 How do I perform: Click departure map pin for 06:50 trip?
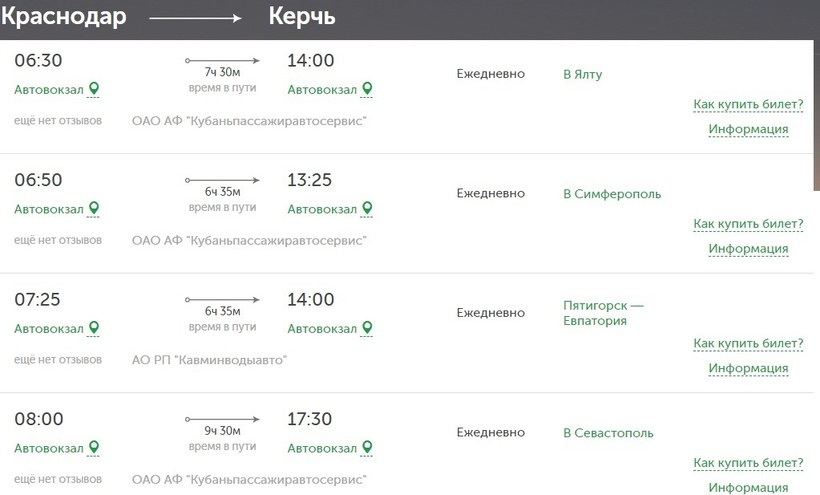click(94, 209)
